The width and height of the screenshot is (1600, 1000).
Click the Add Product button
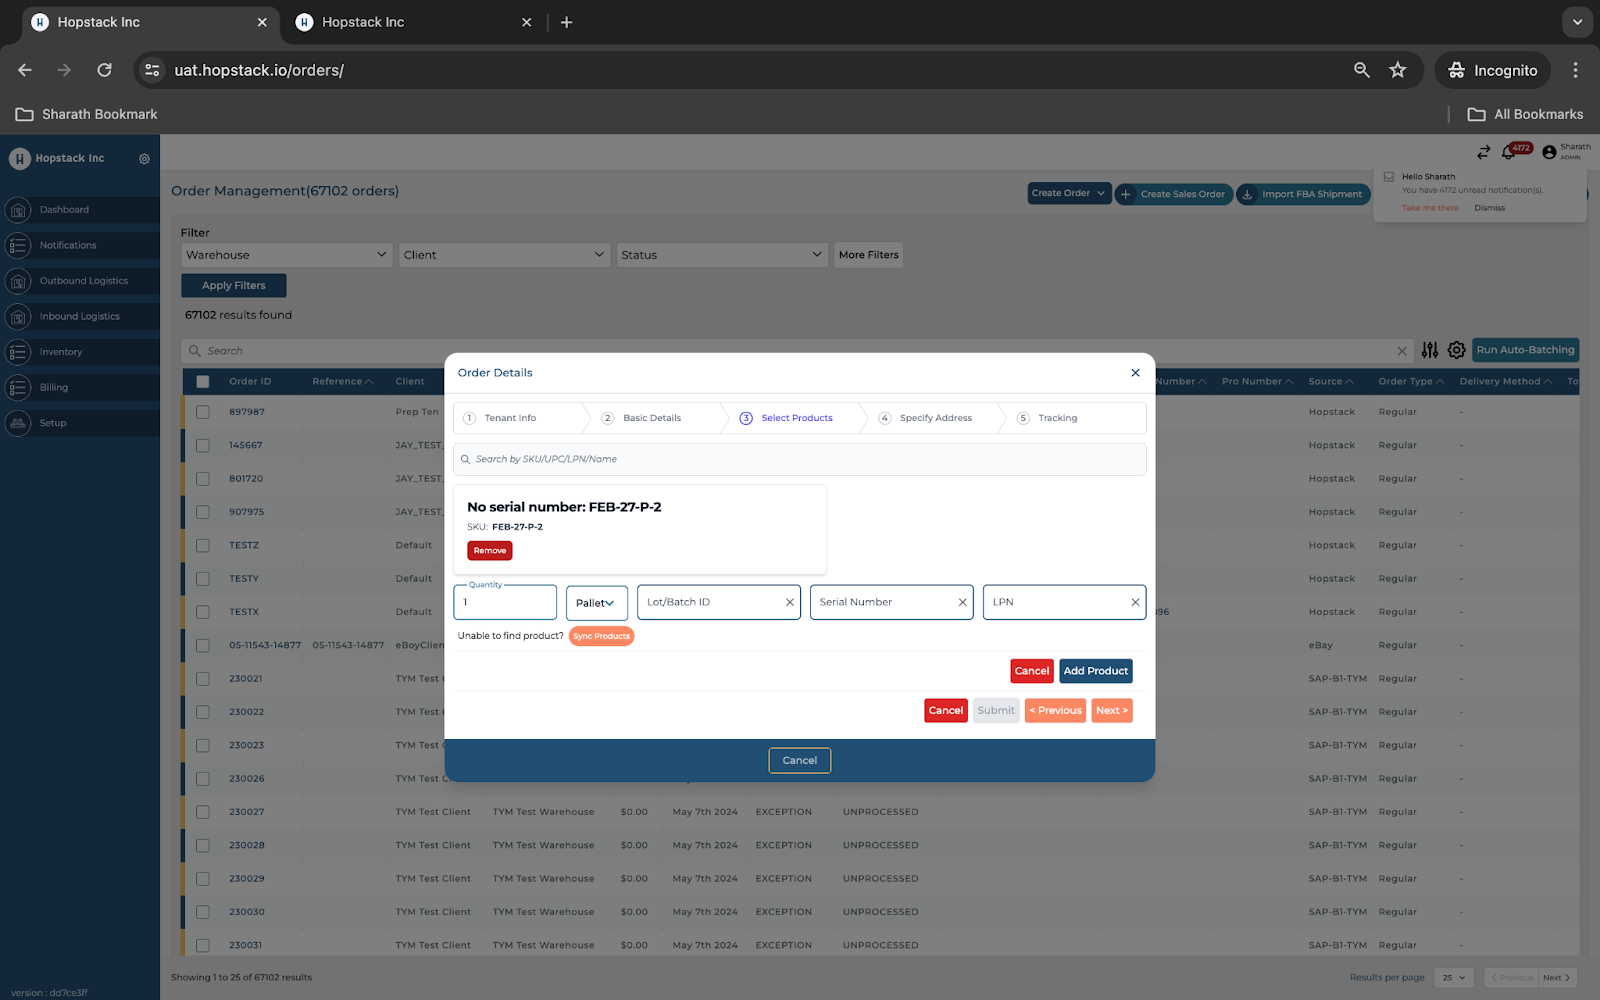[x=1095, y=671]
